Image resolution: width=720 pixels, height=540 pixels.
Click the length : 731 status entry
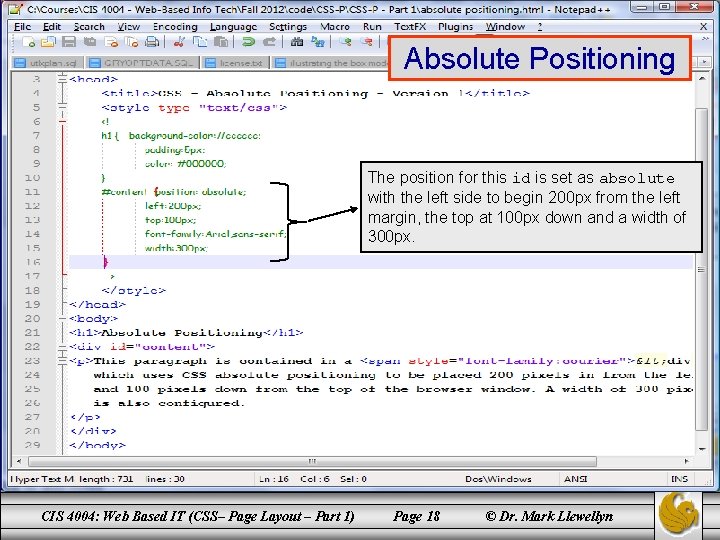pyautogui.click(x=106, y=479)
